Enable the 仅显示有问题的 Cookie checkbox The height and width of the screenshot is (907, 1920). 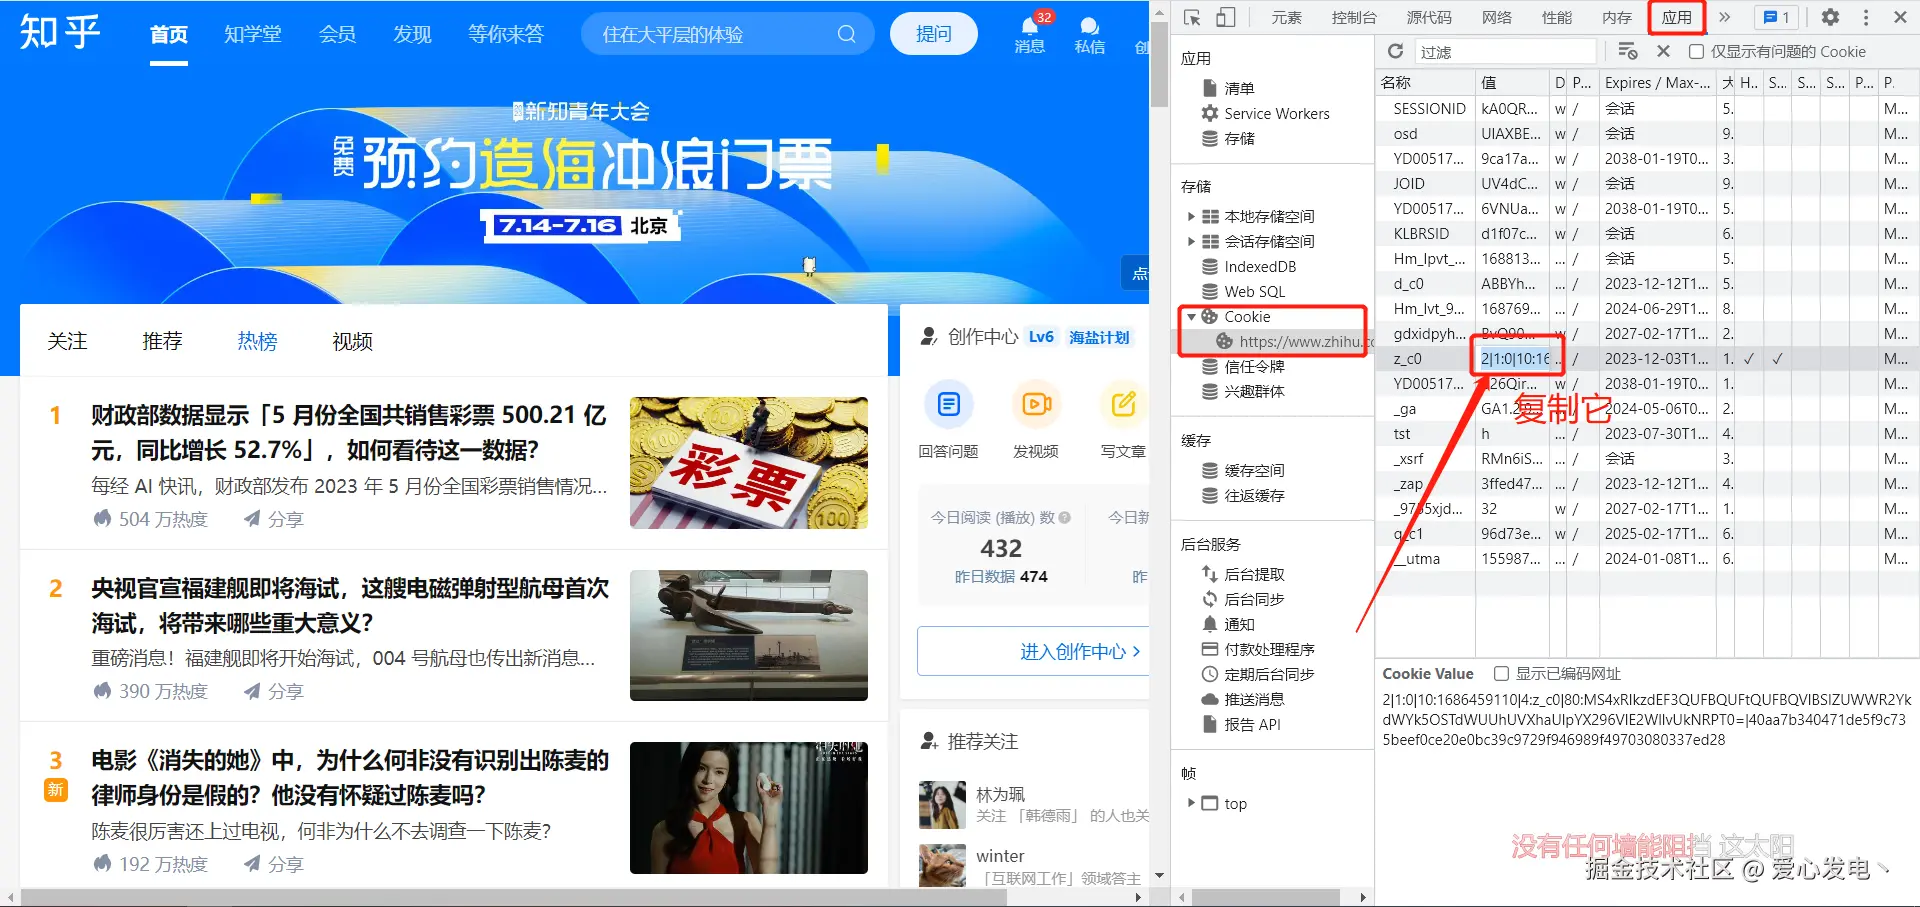click(x=1696, y=51)
